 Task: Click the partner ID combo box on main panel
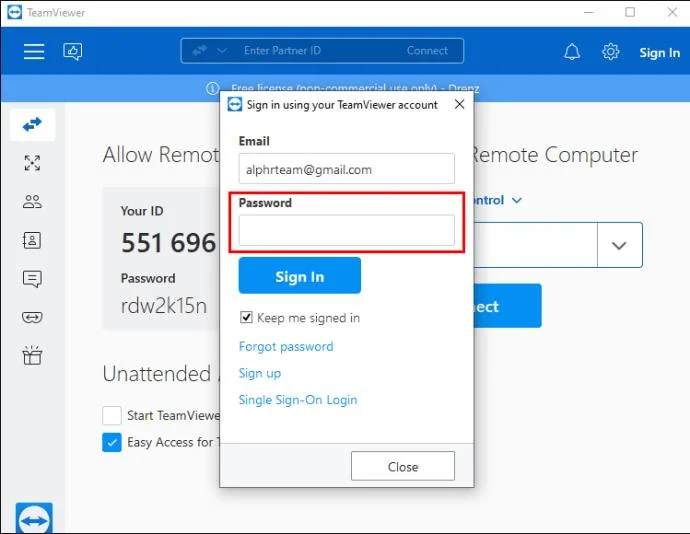[x=536, y=245]
